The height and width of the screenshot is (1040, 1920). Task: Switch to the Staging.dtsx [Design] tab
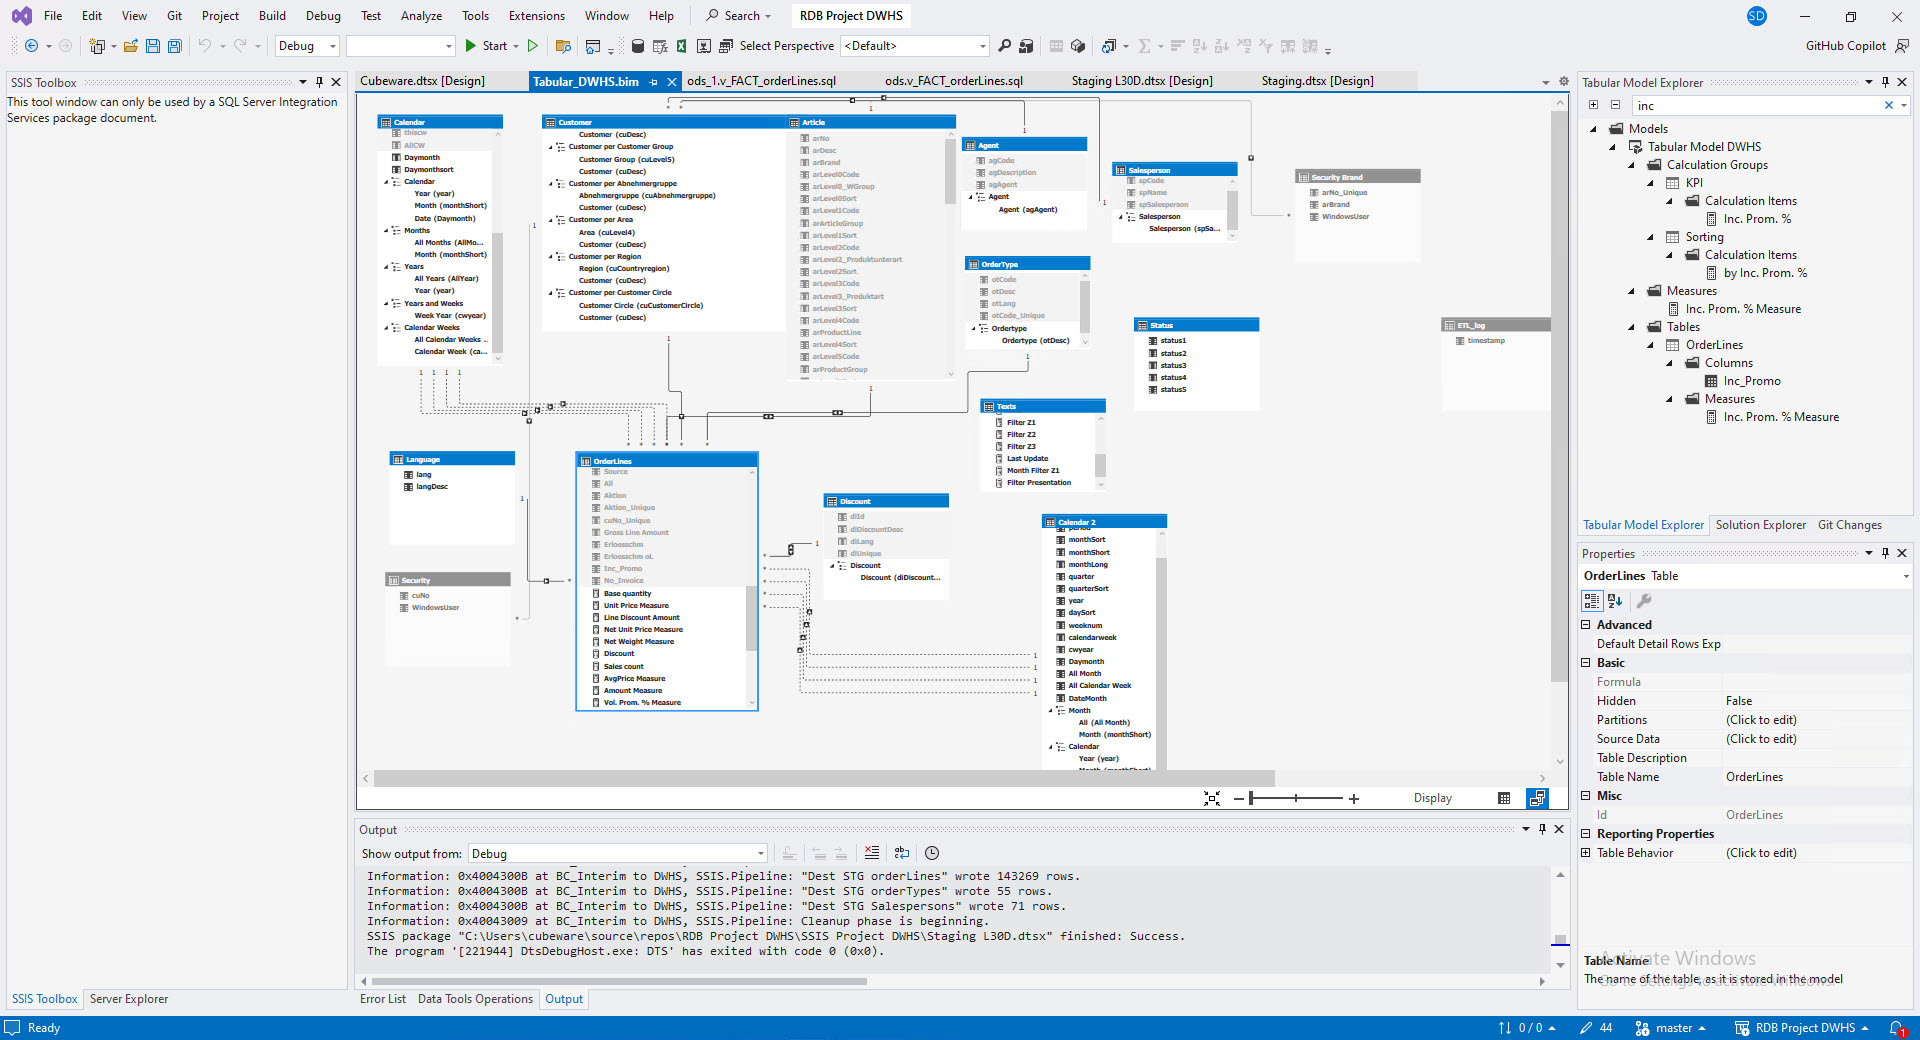pyautogui.click(x=1317, y=81)
